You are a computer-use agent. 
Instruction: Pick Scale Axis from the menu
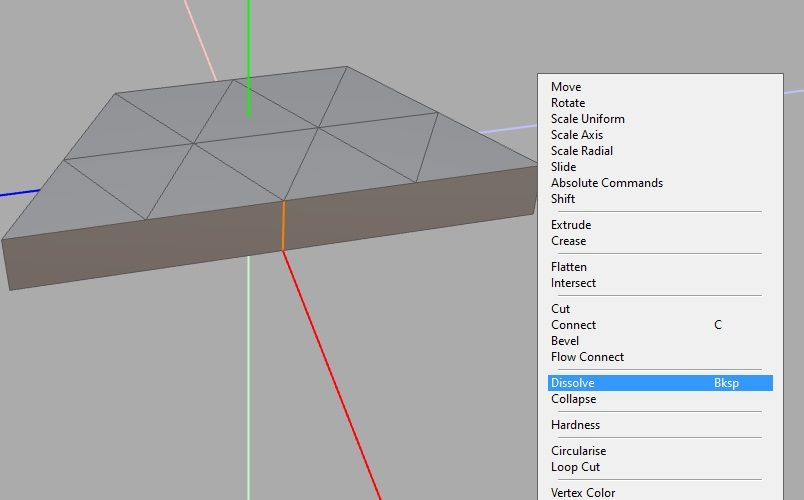coord(577,135)
